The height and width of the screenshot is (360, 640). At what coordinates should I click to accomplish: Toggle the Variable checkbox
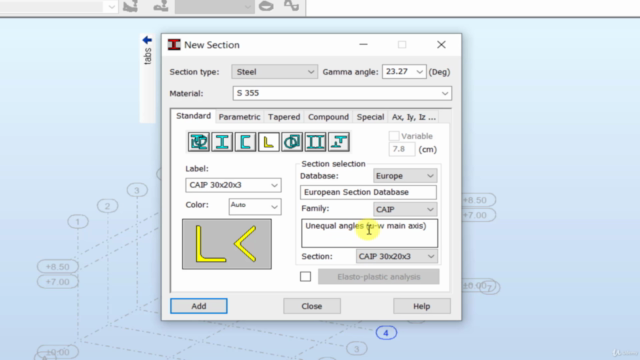point(394,136)
